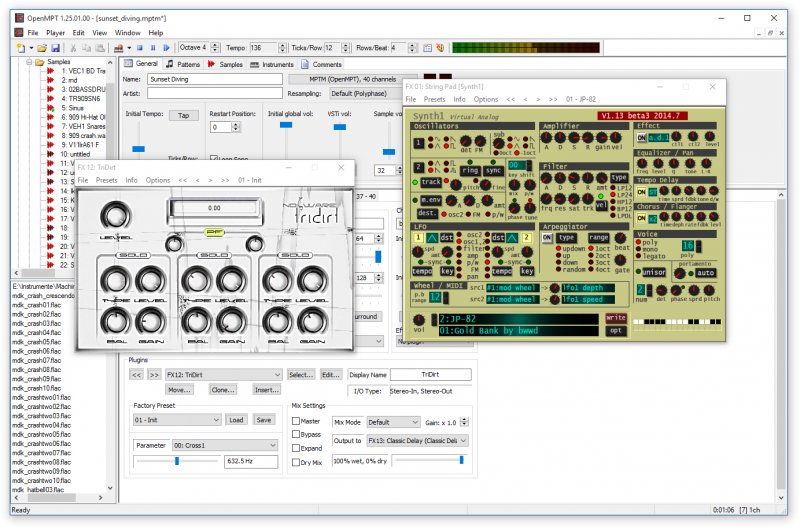Click the Copy toolbar icon
Viewport: 800px width, 528px height.
pos(86,48)
